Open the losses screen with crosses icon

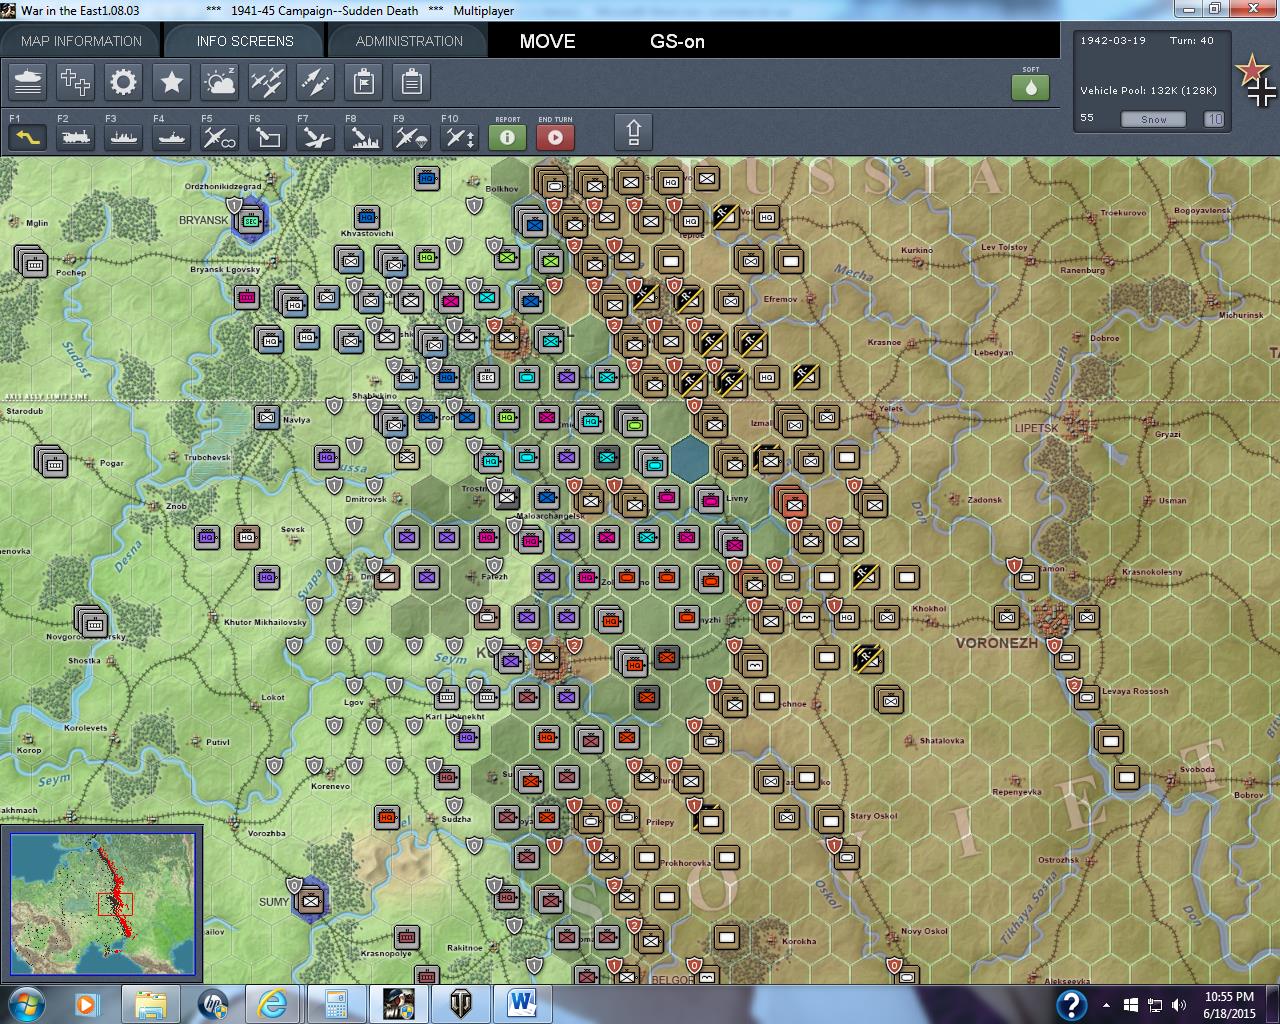75,82
